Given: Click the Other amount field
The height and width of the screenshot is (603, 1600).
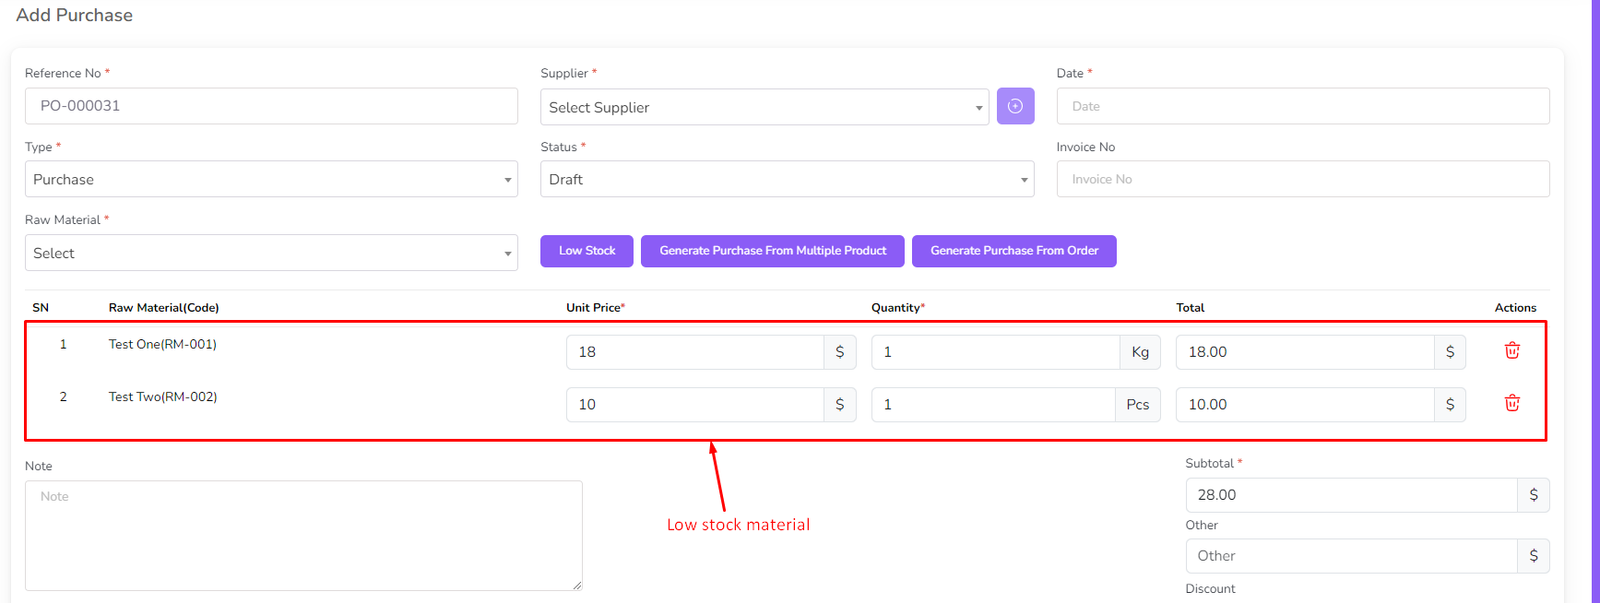Looking at the screenshot, I should click(x=1351, y=556).
